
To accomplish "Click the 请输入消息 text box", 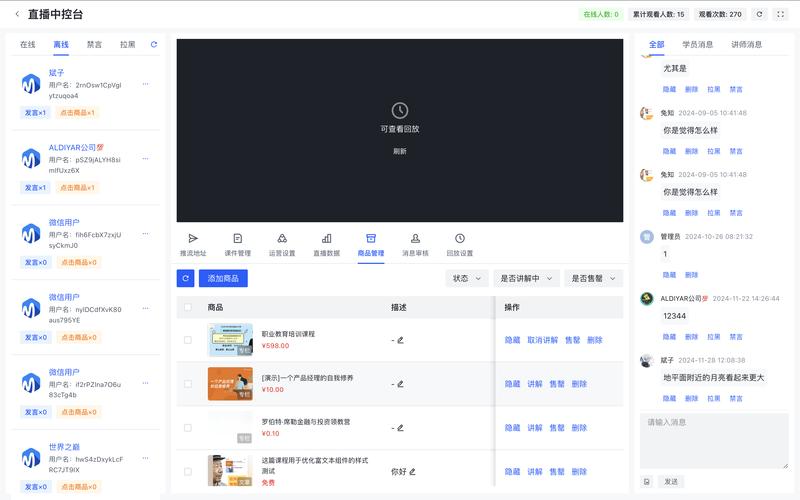I will 714,440.
